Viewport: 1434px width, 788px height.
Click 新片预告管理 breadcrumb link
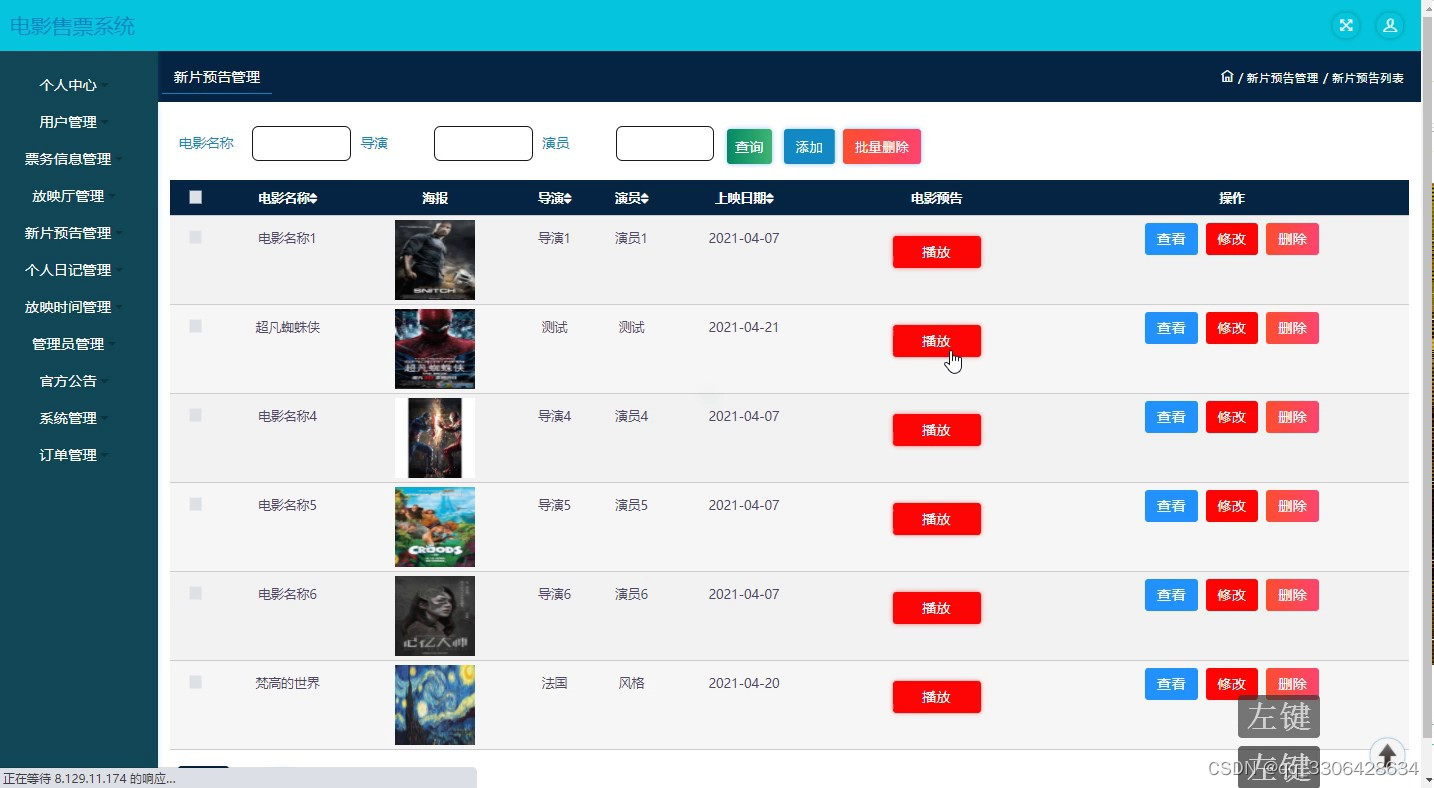coord(1282,78)
